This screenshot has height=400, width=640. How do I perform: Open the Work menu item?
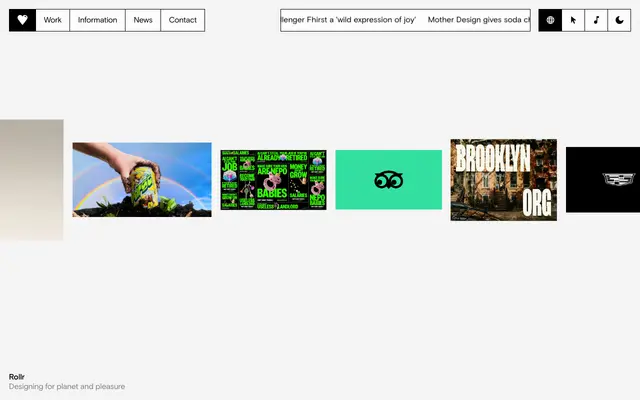tap(53, 20)
